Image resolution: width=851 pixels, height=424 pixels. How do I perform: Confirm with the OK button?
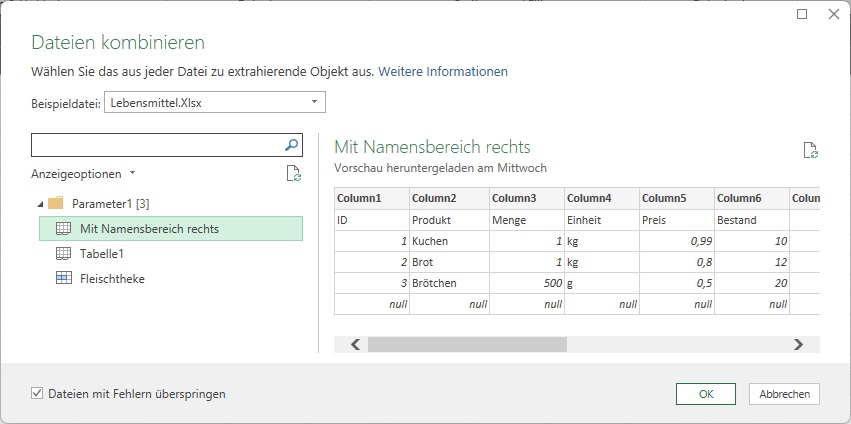pos(706,394)
